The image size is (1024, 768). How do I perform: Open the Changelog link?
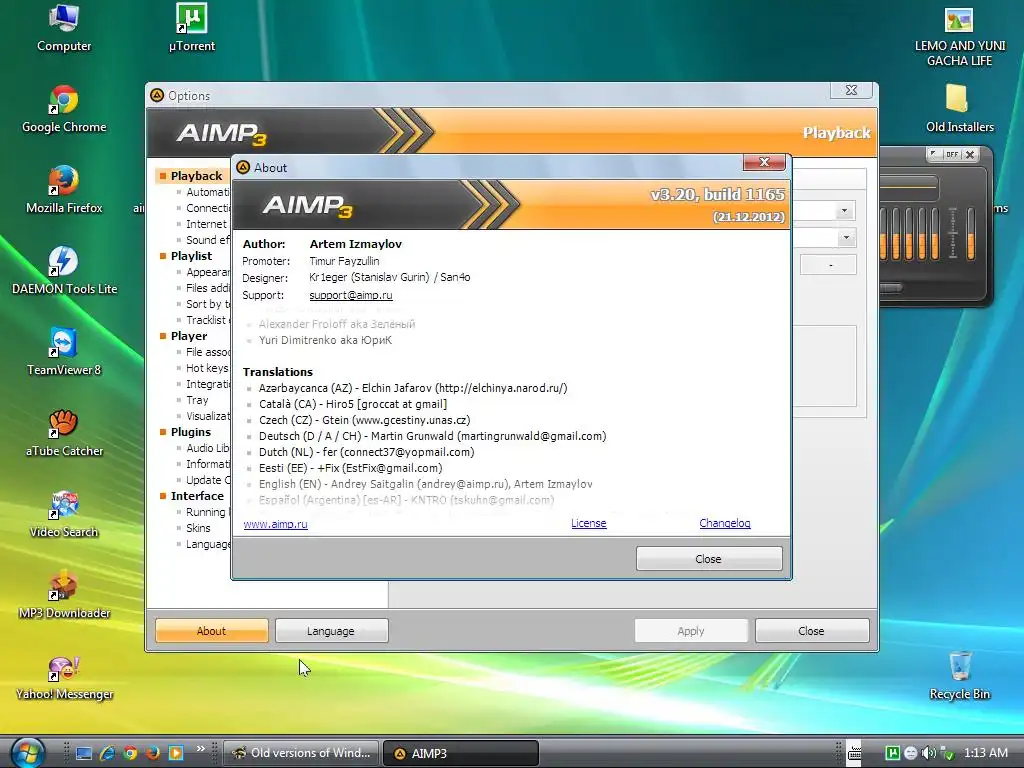[725, 523]
